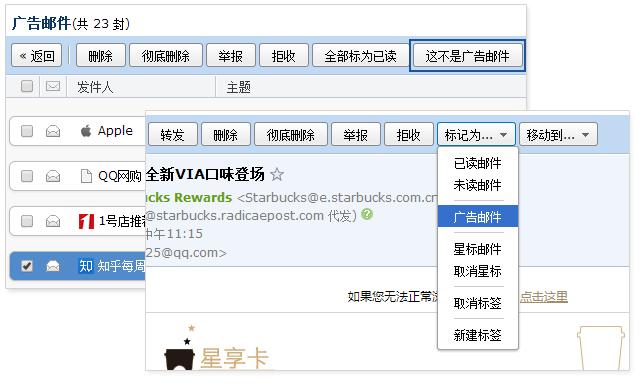Choose 取消标签 in the mark-as menu
The height and width of the screenshot is (386, 642).
point(477,303)
